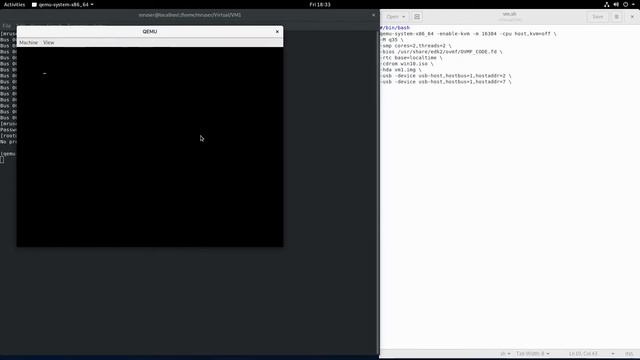Click the '-hda vm1.img' line

pyautogui.click(x=401, y=70)
